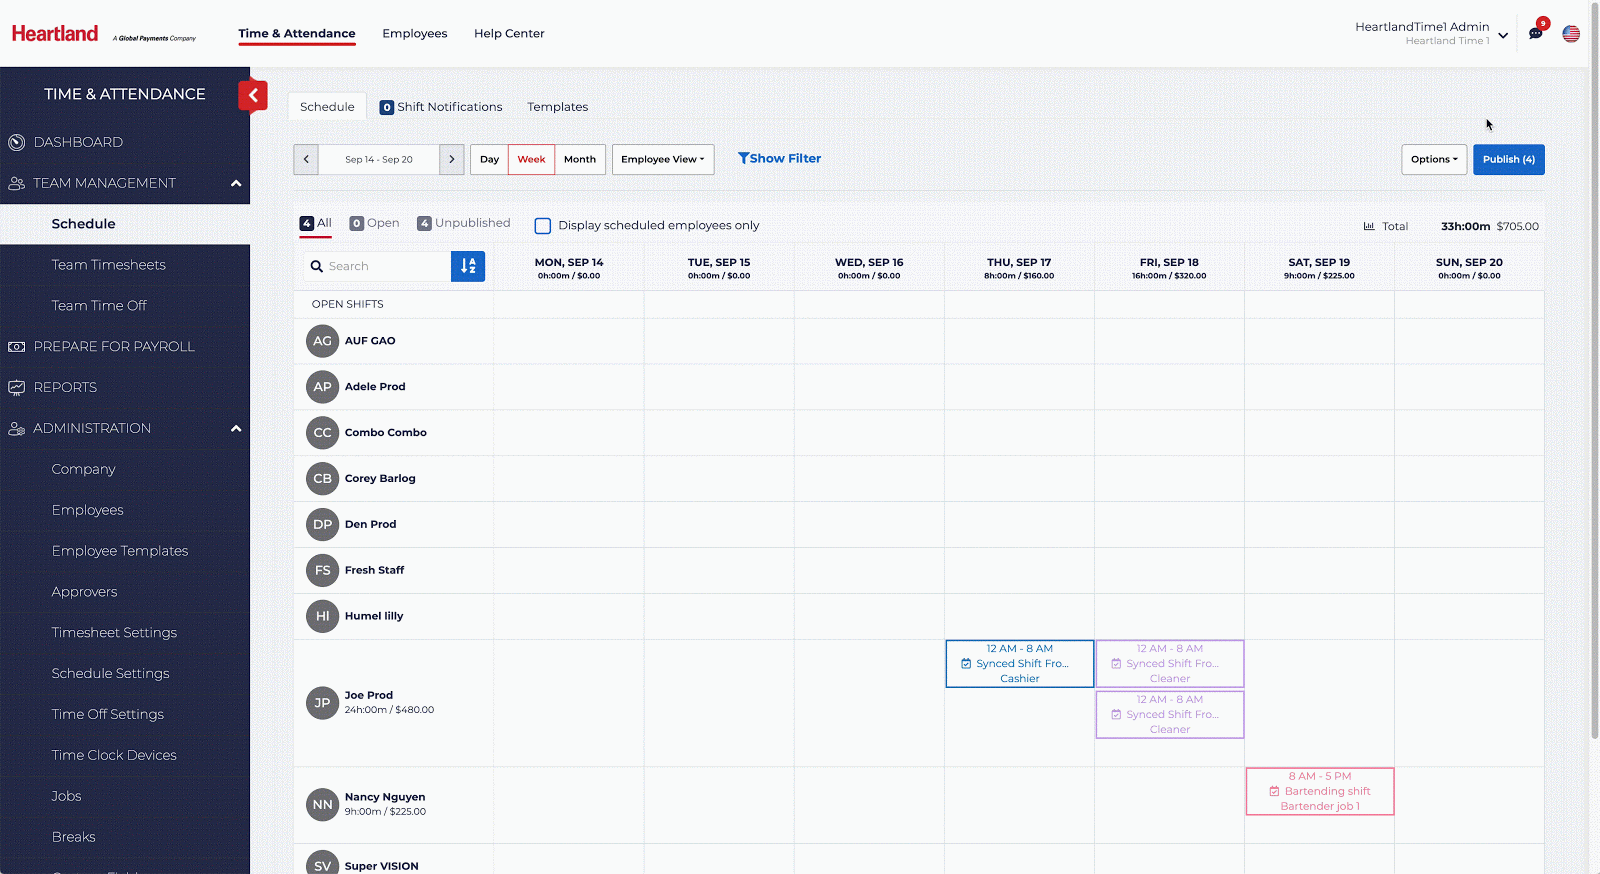Image resolution: width=1600 pixels, height=874 pixels.
Task: Switch to Month view
Action: [579, 159]
